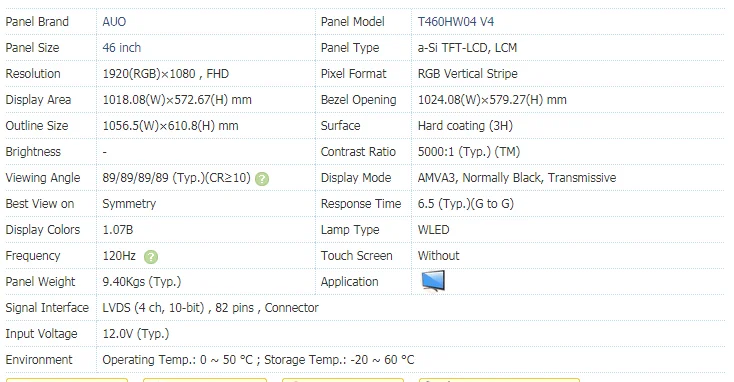Click the TV monitor Application icon
The image size is (734, 382).
click(x=433, y=281)
